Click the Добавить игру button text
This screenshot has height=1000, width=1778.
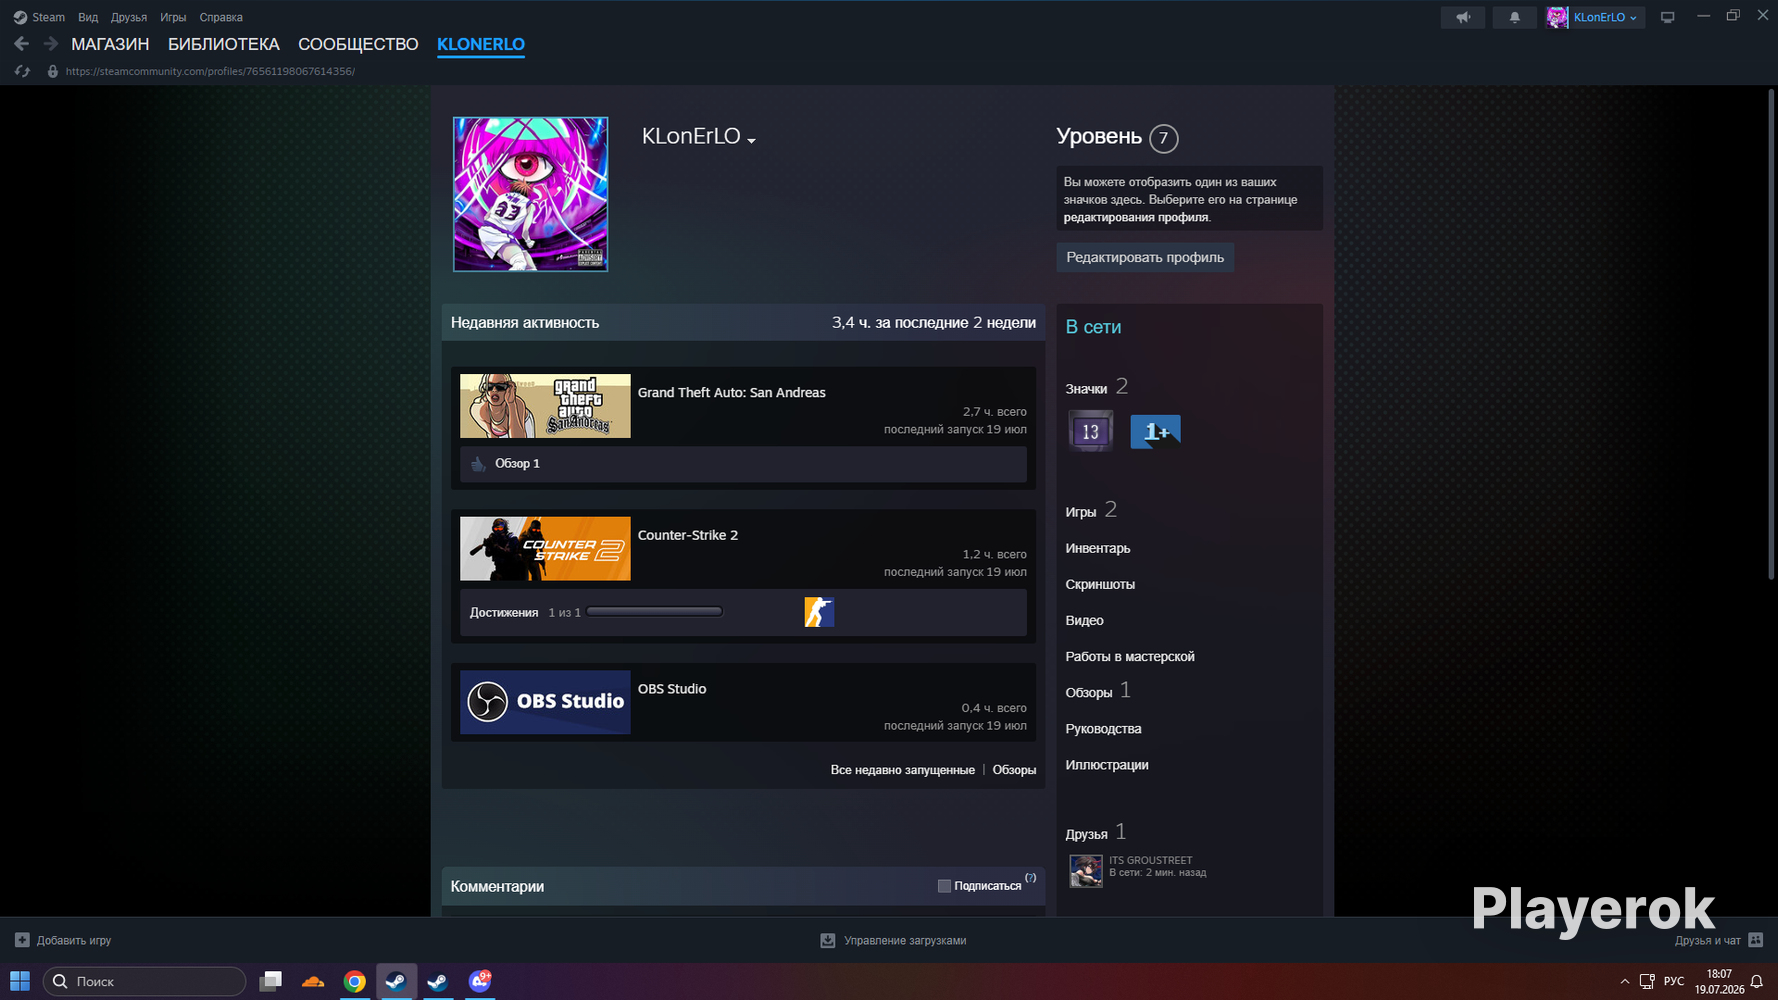point(74,940)
